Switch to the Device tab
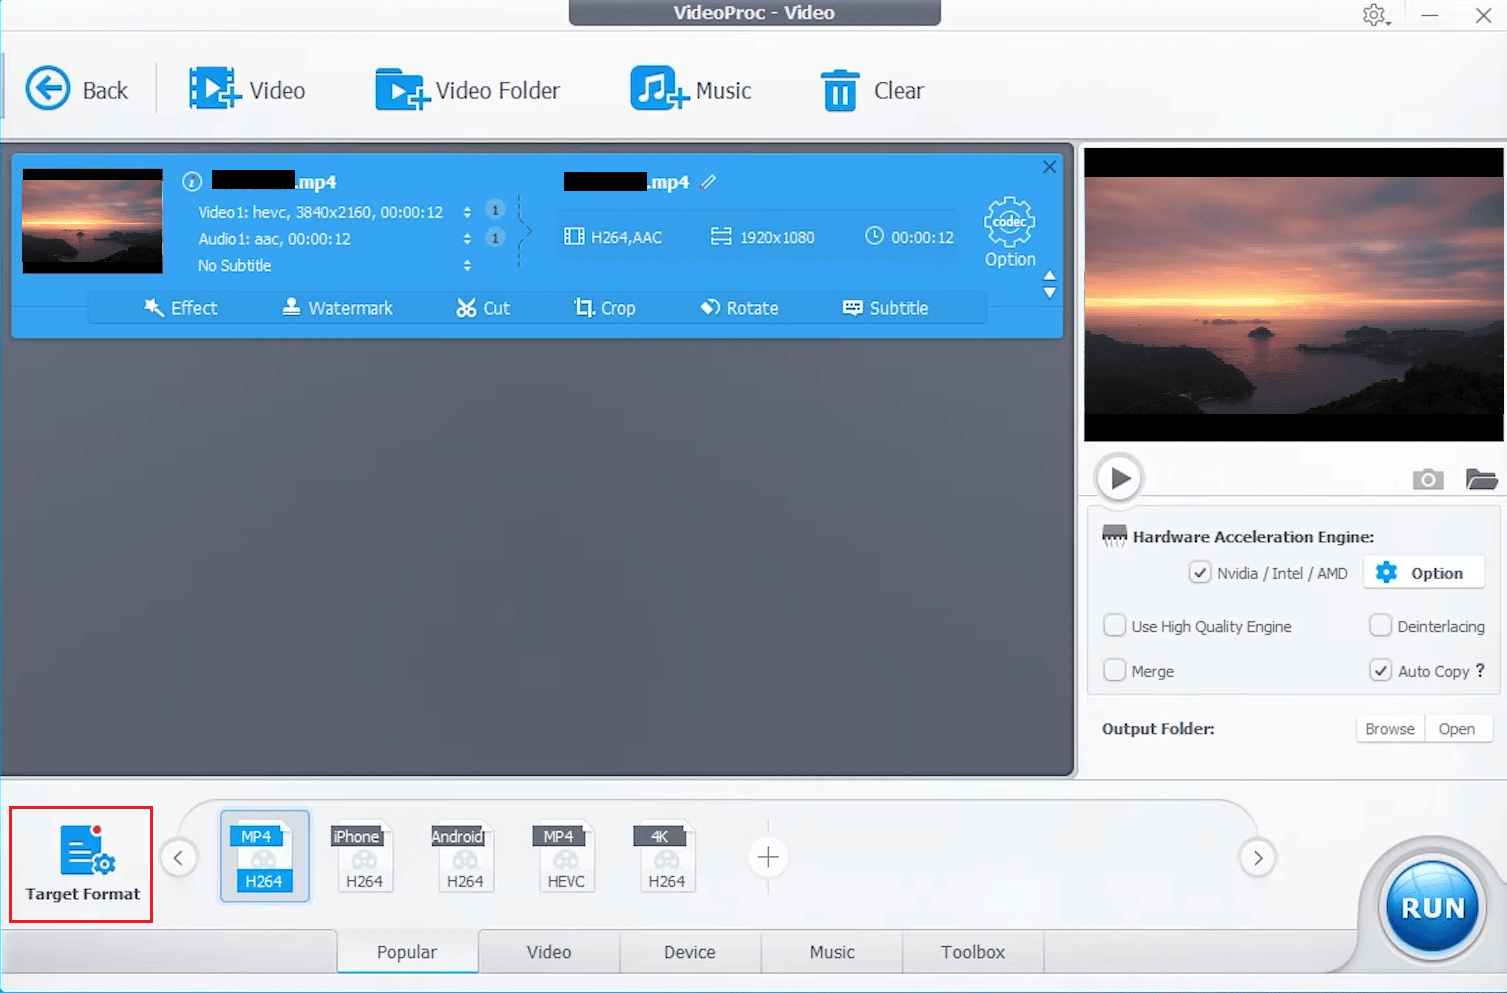Image resolution: width=1507 pixels, height=993 pixels. [690, 952]
